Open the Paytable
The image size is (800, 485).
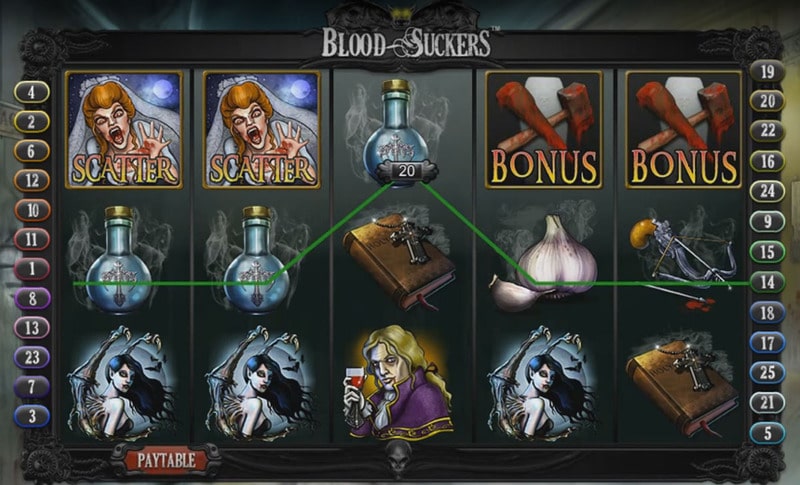tap(166, 461)
